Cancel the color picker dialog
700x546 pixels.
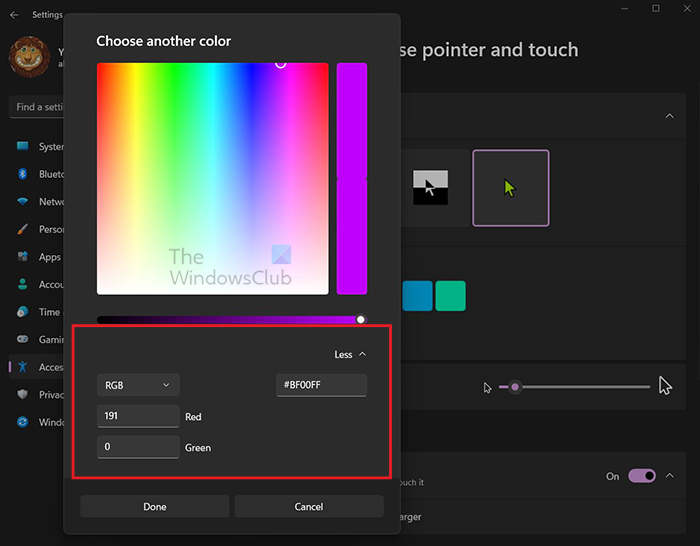pos(308,507)
